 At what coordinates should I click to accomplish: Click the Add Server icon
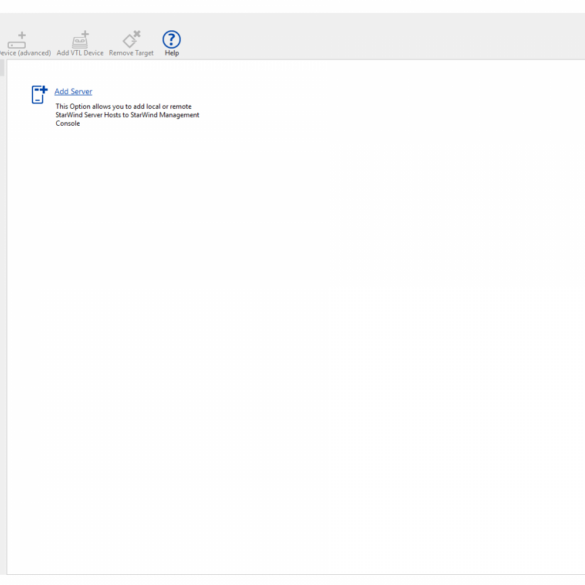click(39, 94)
